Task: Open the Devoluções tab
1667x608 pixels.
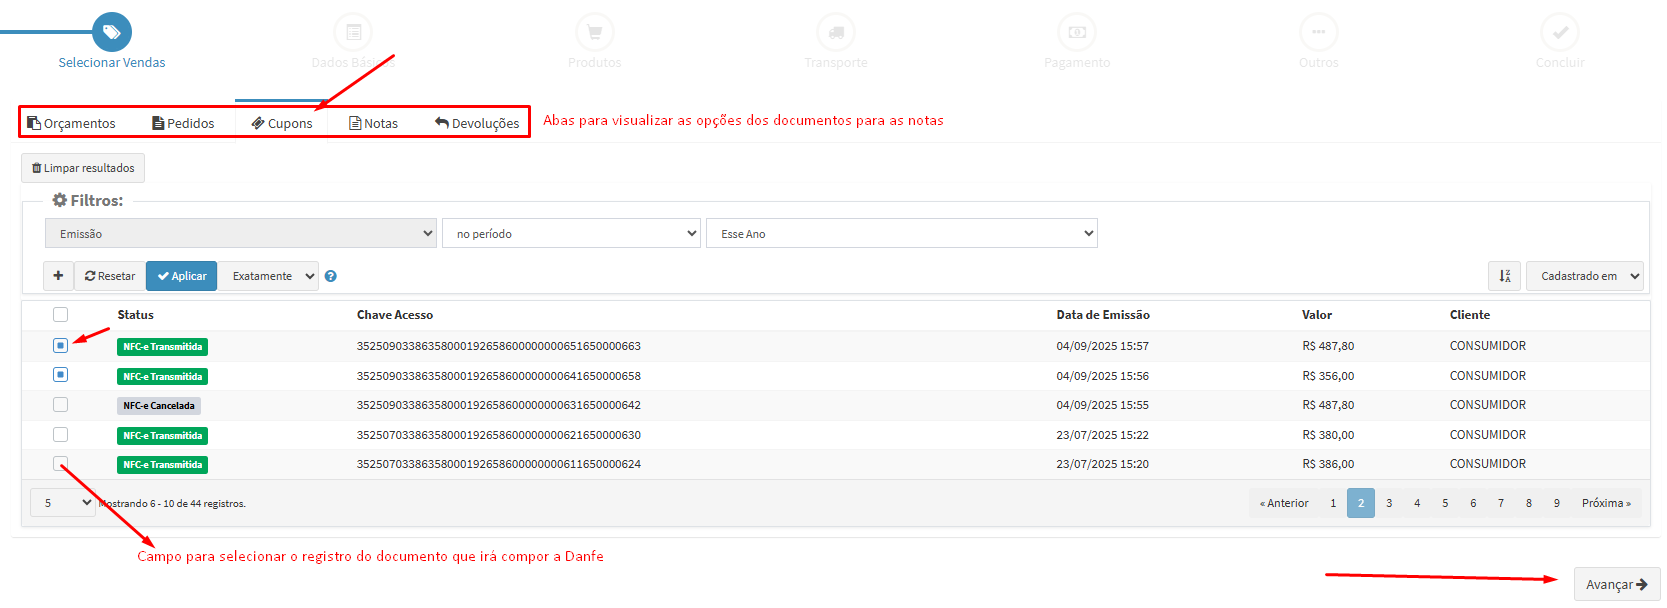Action: 477,123
